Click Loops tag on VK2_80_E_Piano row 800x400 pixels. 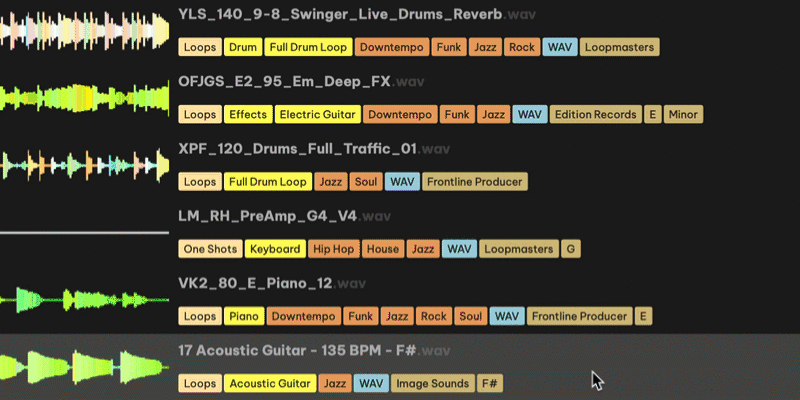pyautogui.click(x=200, y=316)
